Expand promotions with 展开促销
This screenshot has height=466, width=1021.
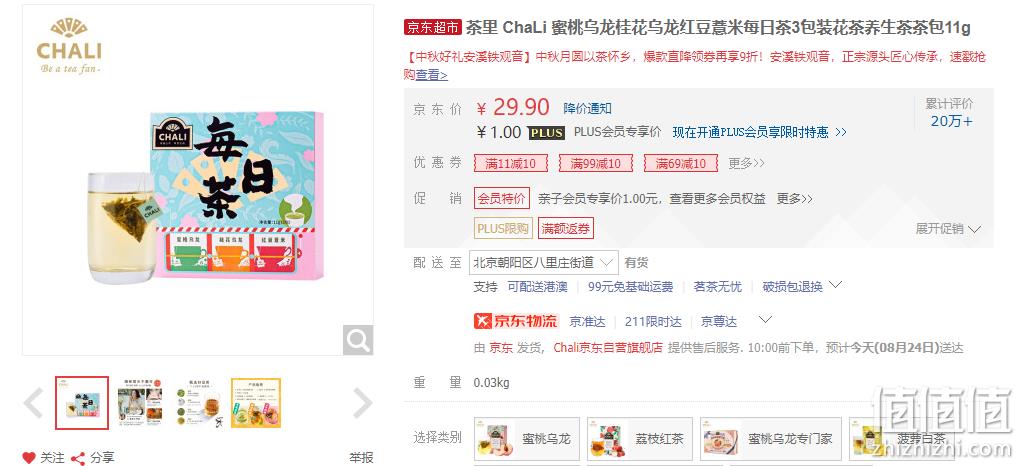947,228
